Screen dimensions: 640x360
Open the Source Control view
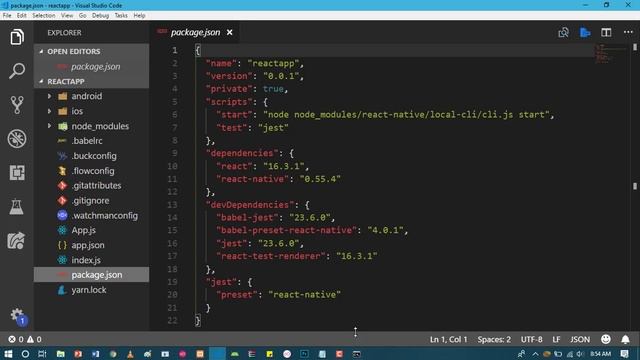coord(17,105)
